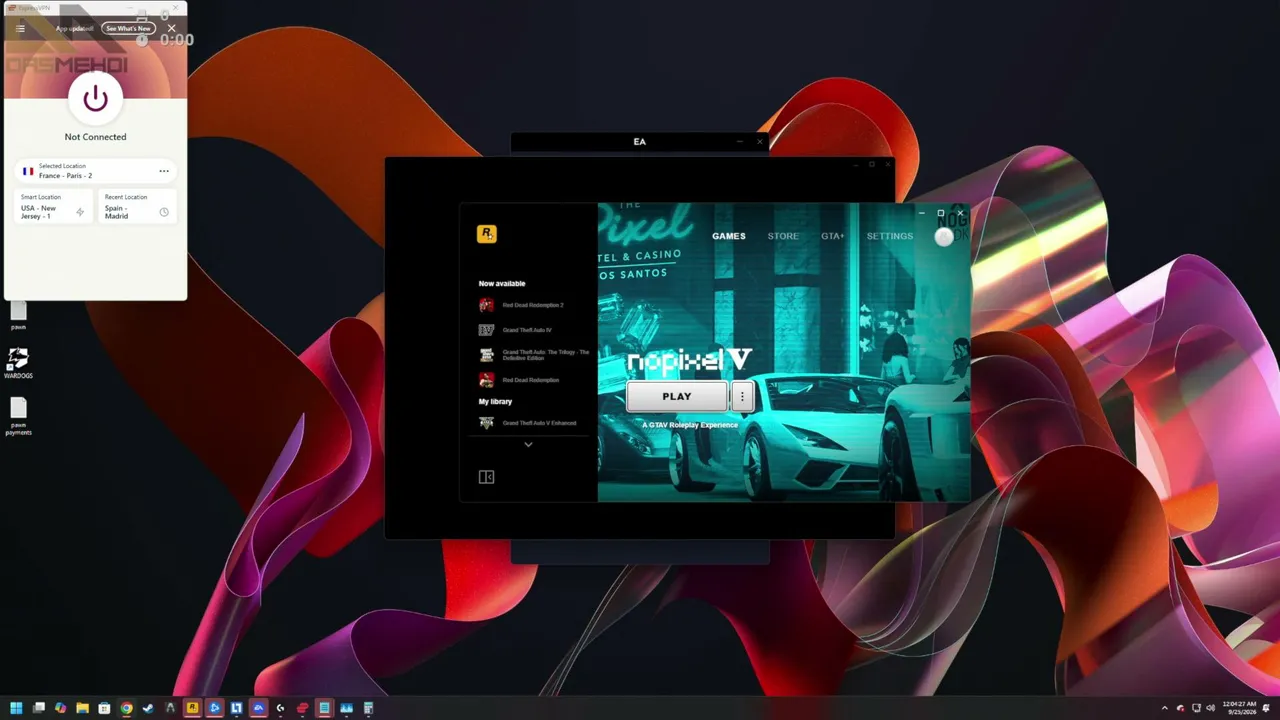Viewport: 1280px width, 720px height.
Task: Expand the library list with down chevron
Action: (x=528, y=445)
